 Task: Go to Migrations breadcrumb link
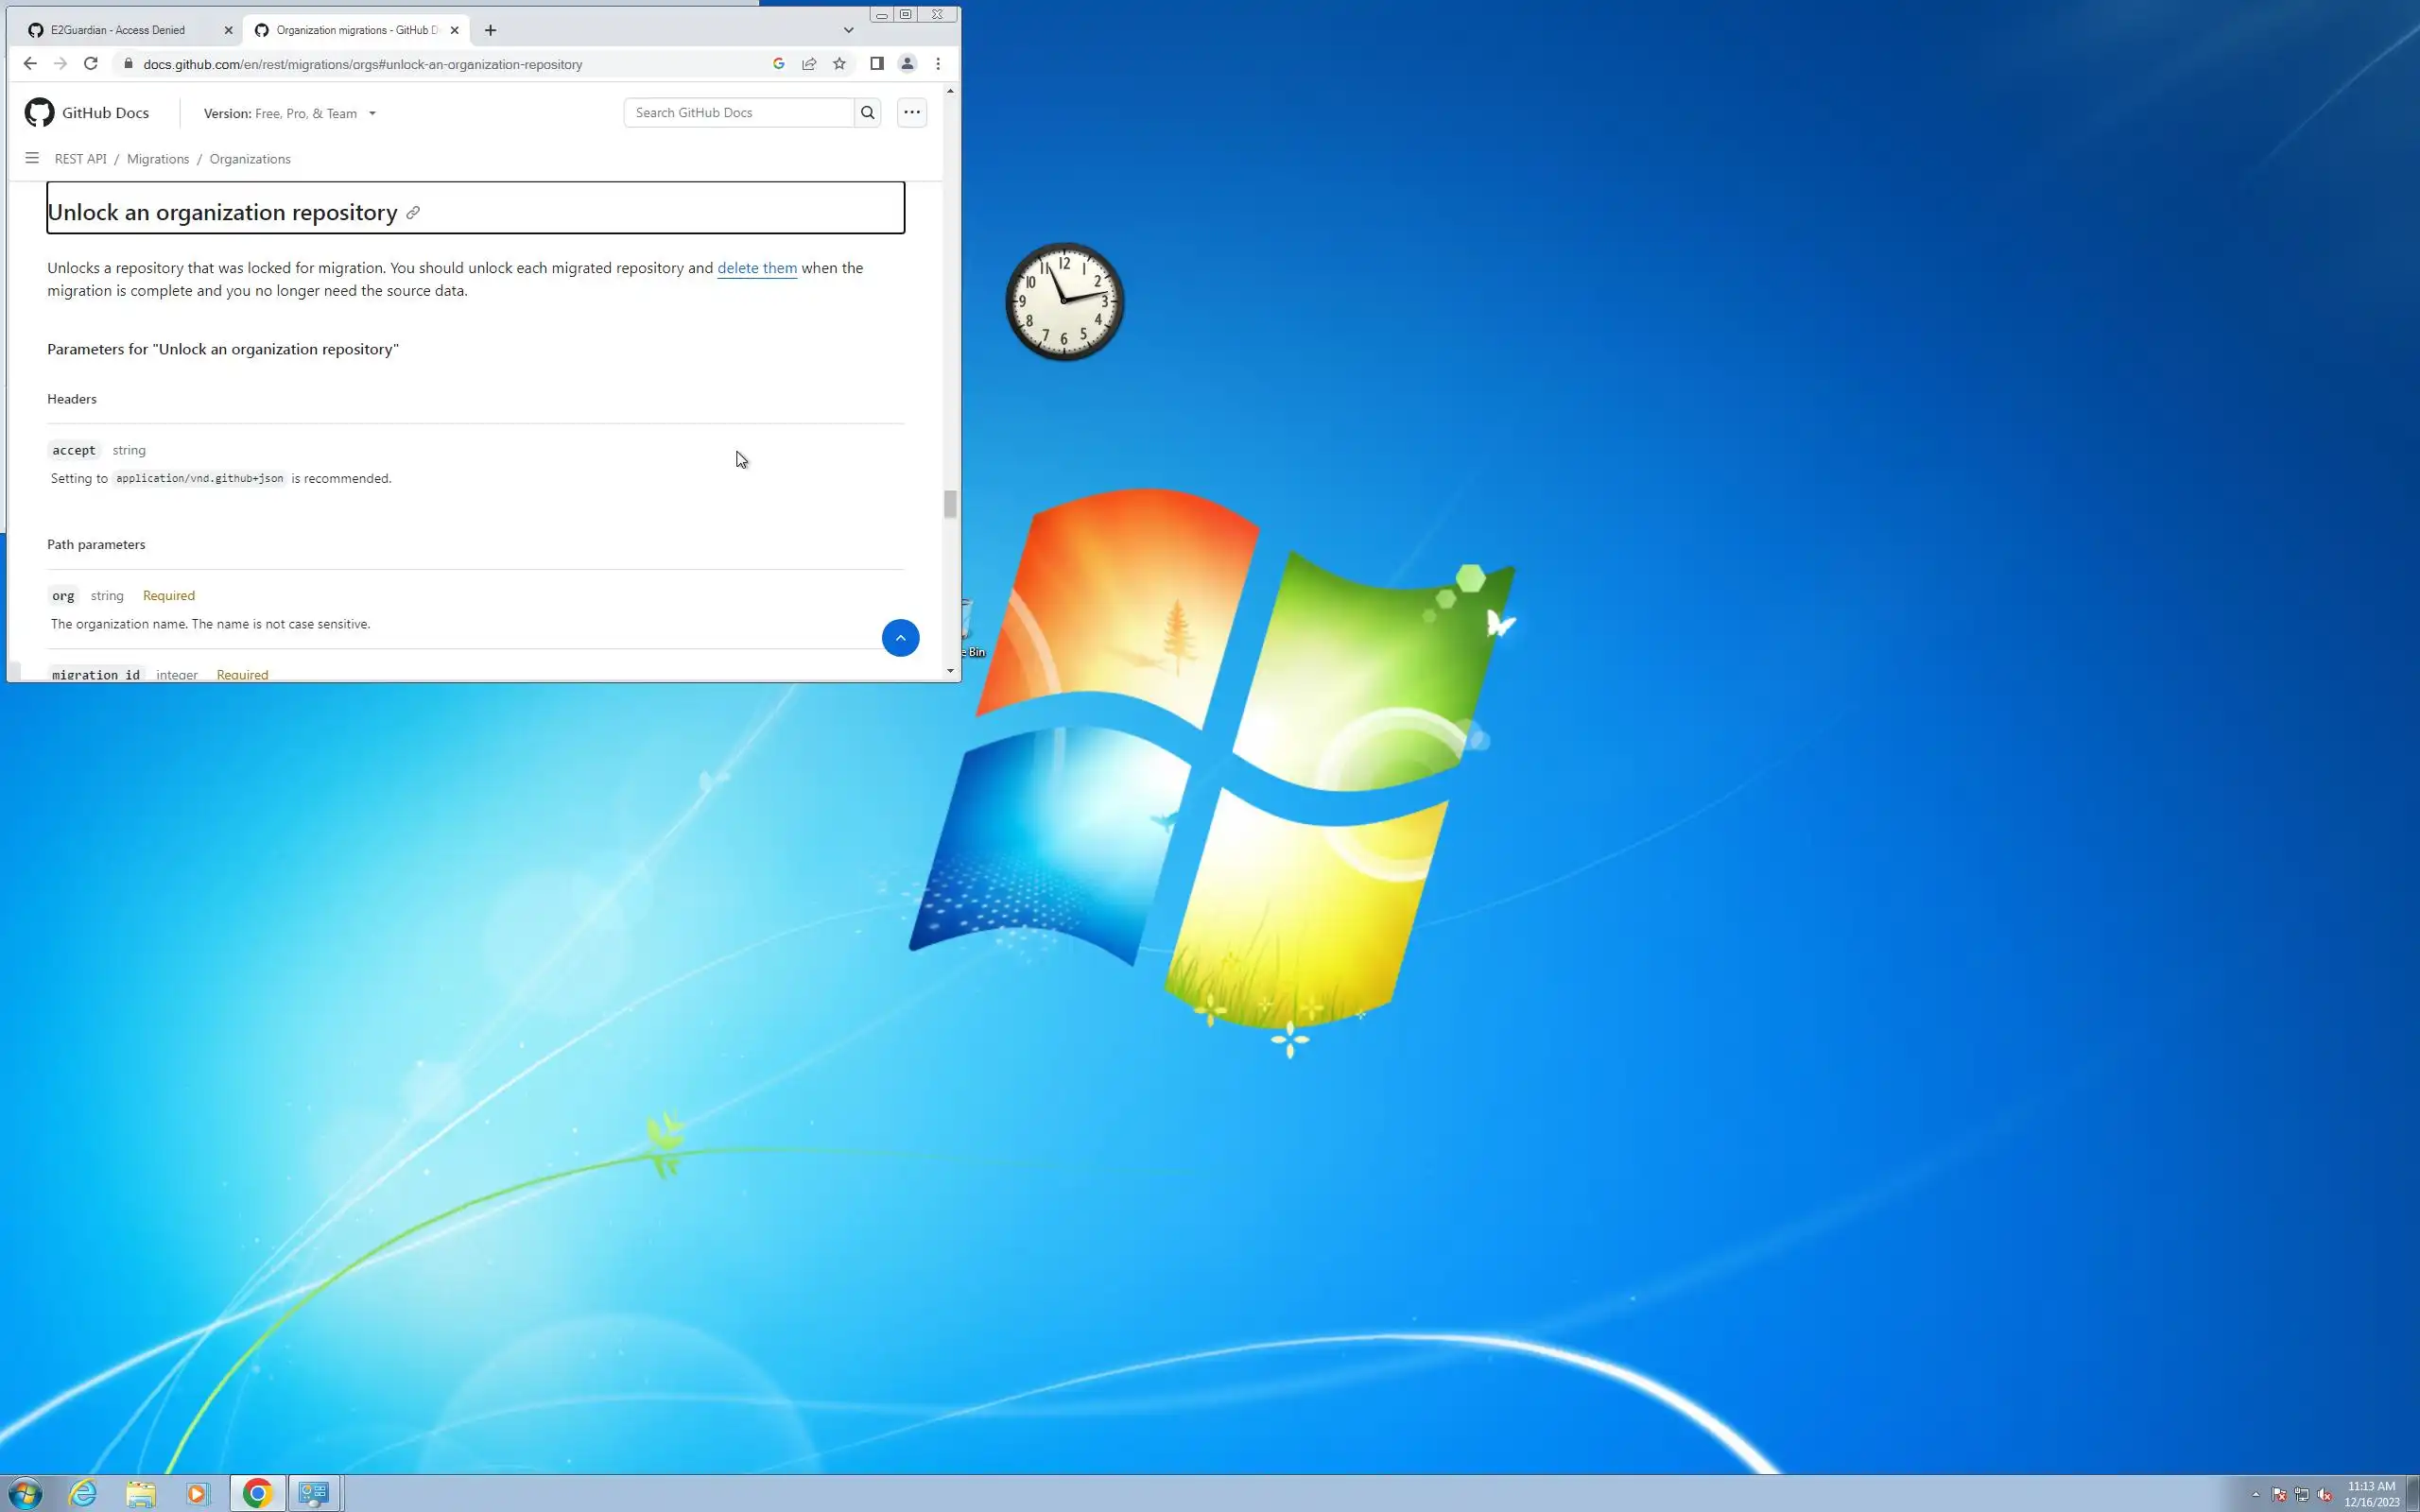click(x=158, y=159)
